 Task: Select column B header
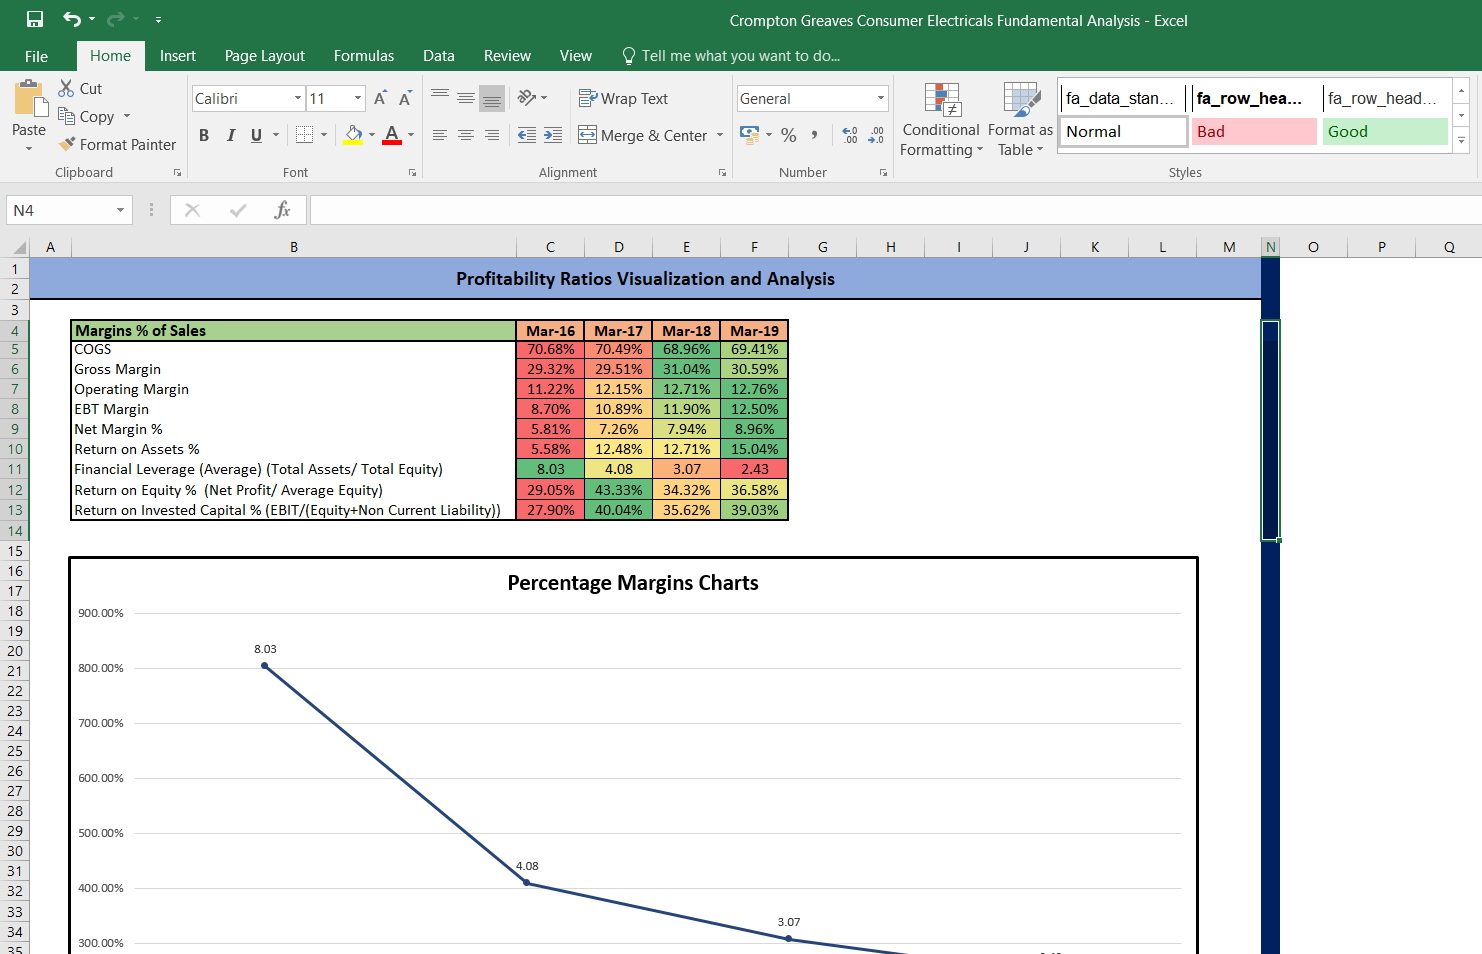pyautogui.click(x=294, y=247)
